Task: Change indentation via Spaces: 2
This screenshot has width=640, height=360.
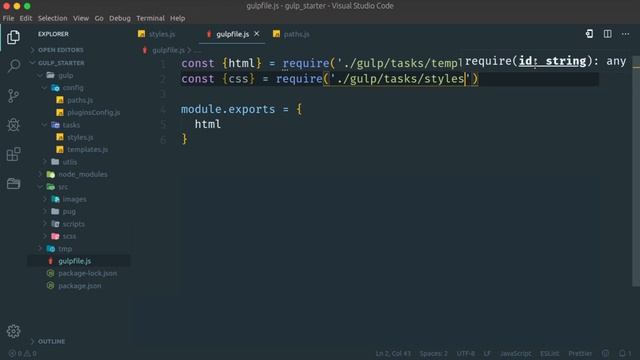Action: pyautogui.click(x=433, y=353)
